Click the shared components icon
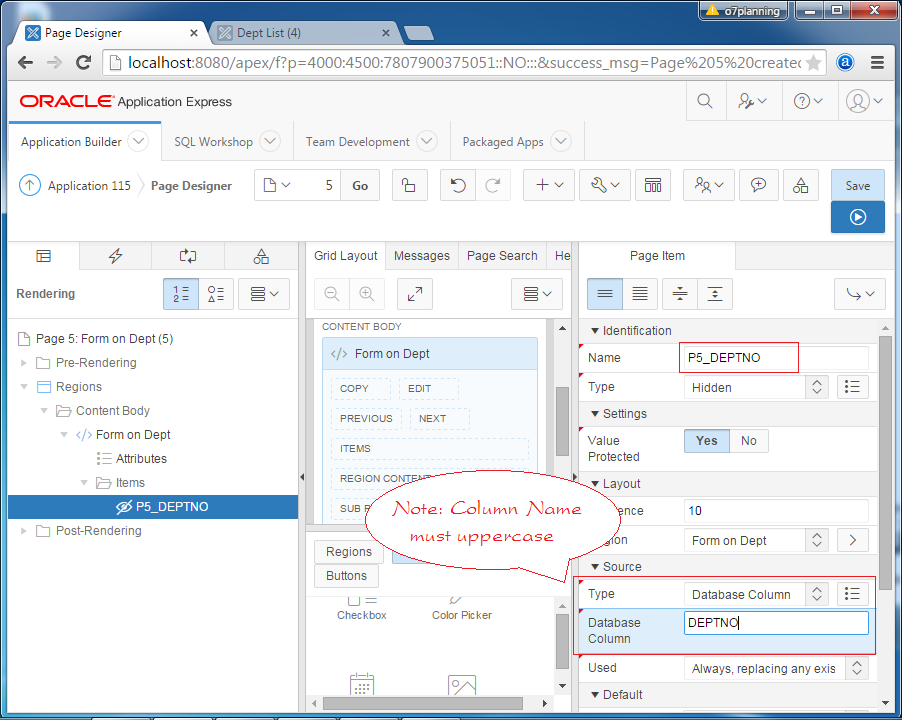902x720 pixels. click(801, 185)
